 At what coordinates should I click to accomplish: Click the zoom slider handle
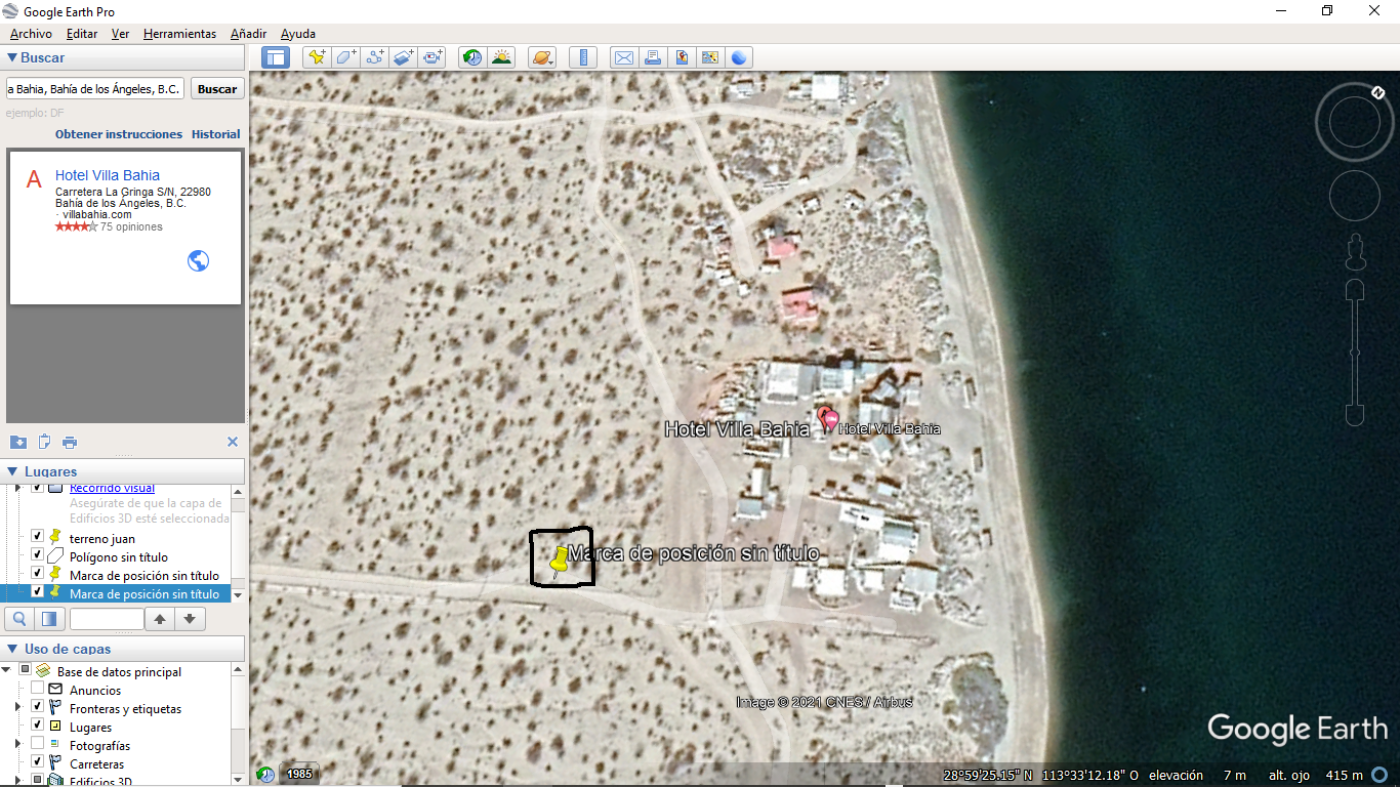point(1355,352)
